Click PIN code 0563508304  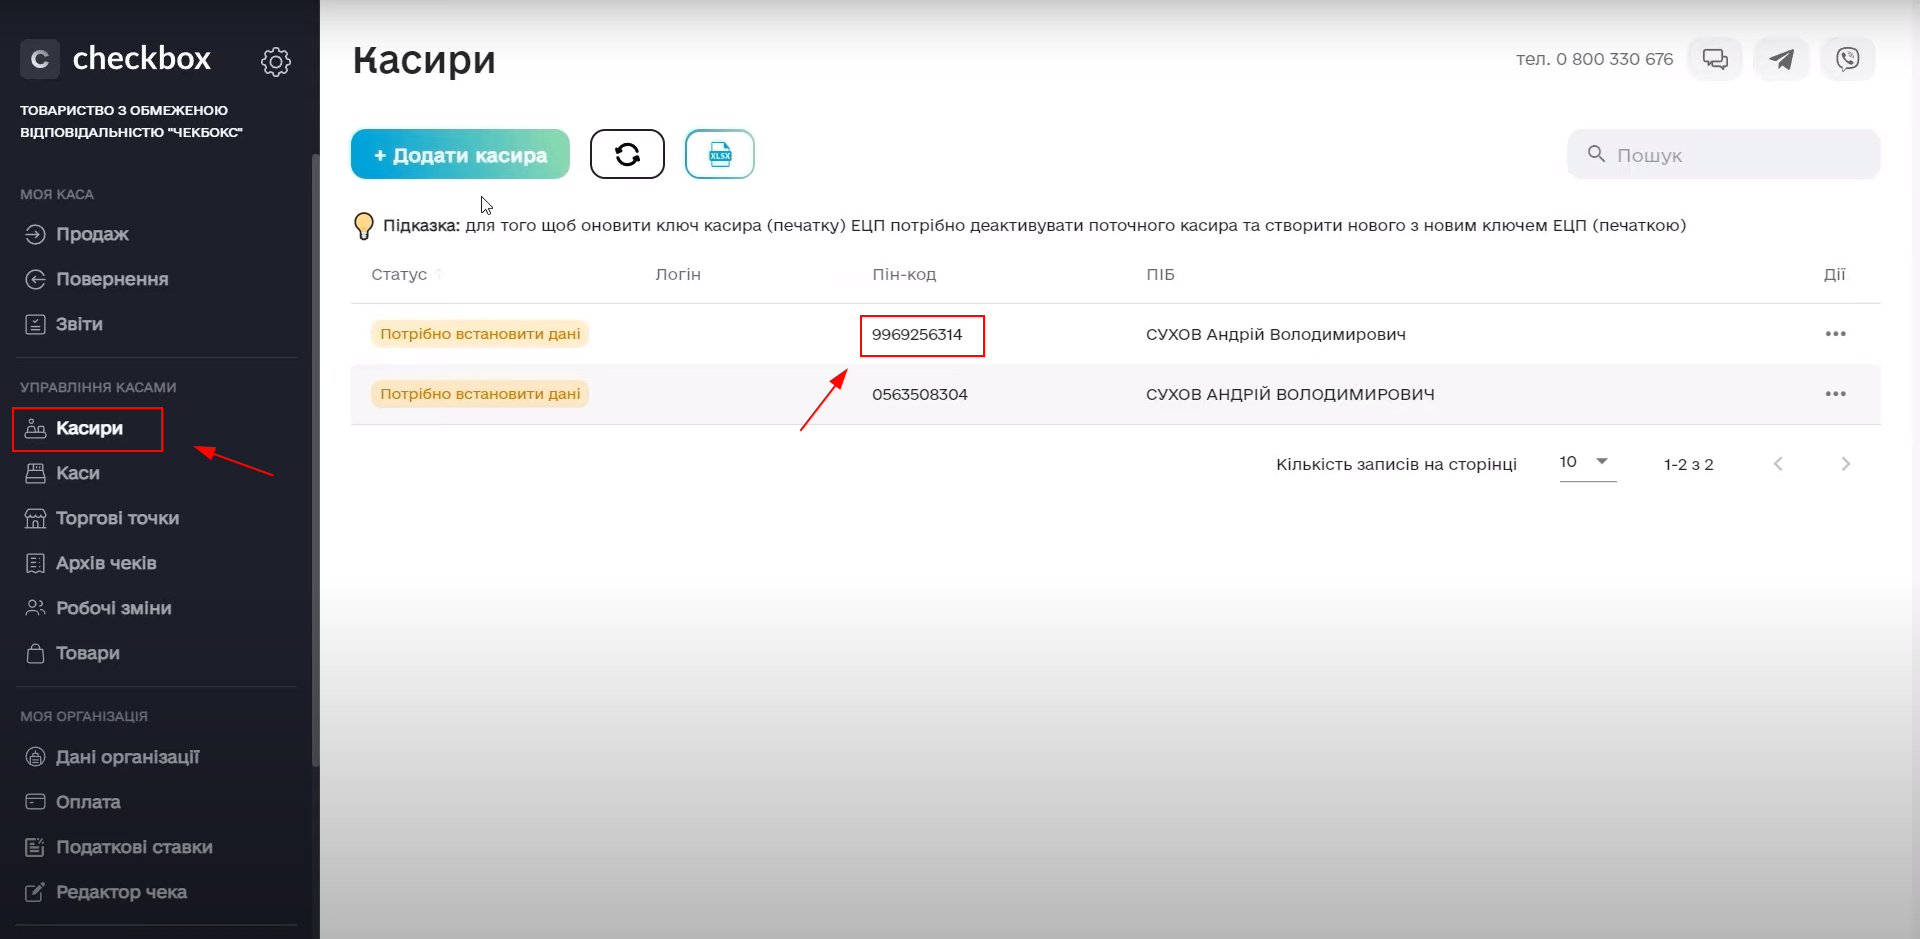[x=920, y=394]
